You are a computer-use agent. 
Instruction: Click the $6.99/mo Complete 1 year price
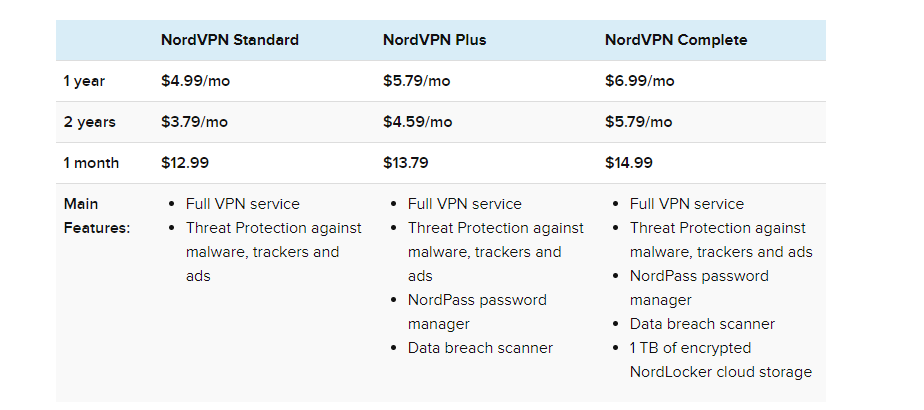point(639,81)
